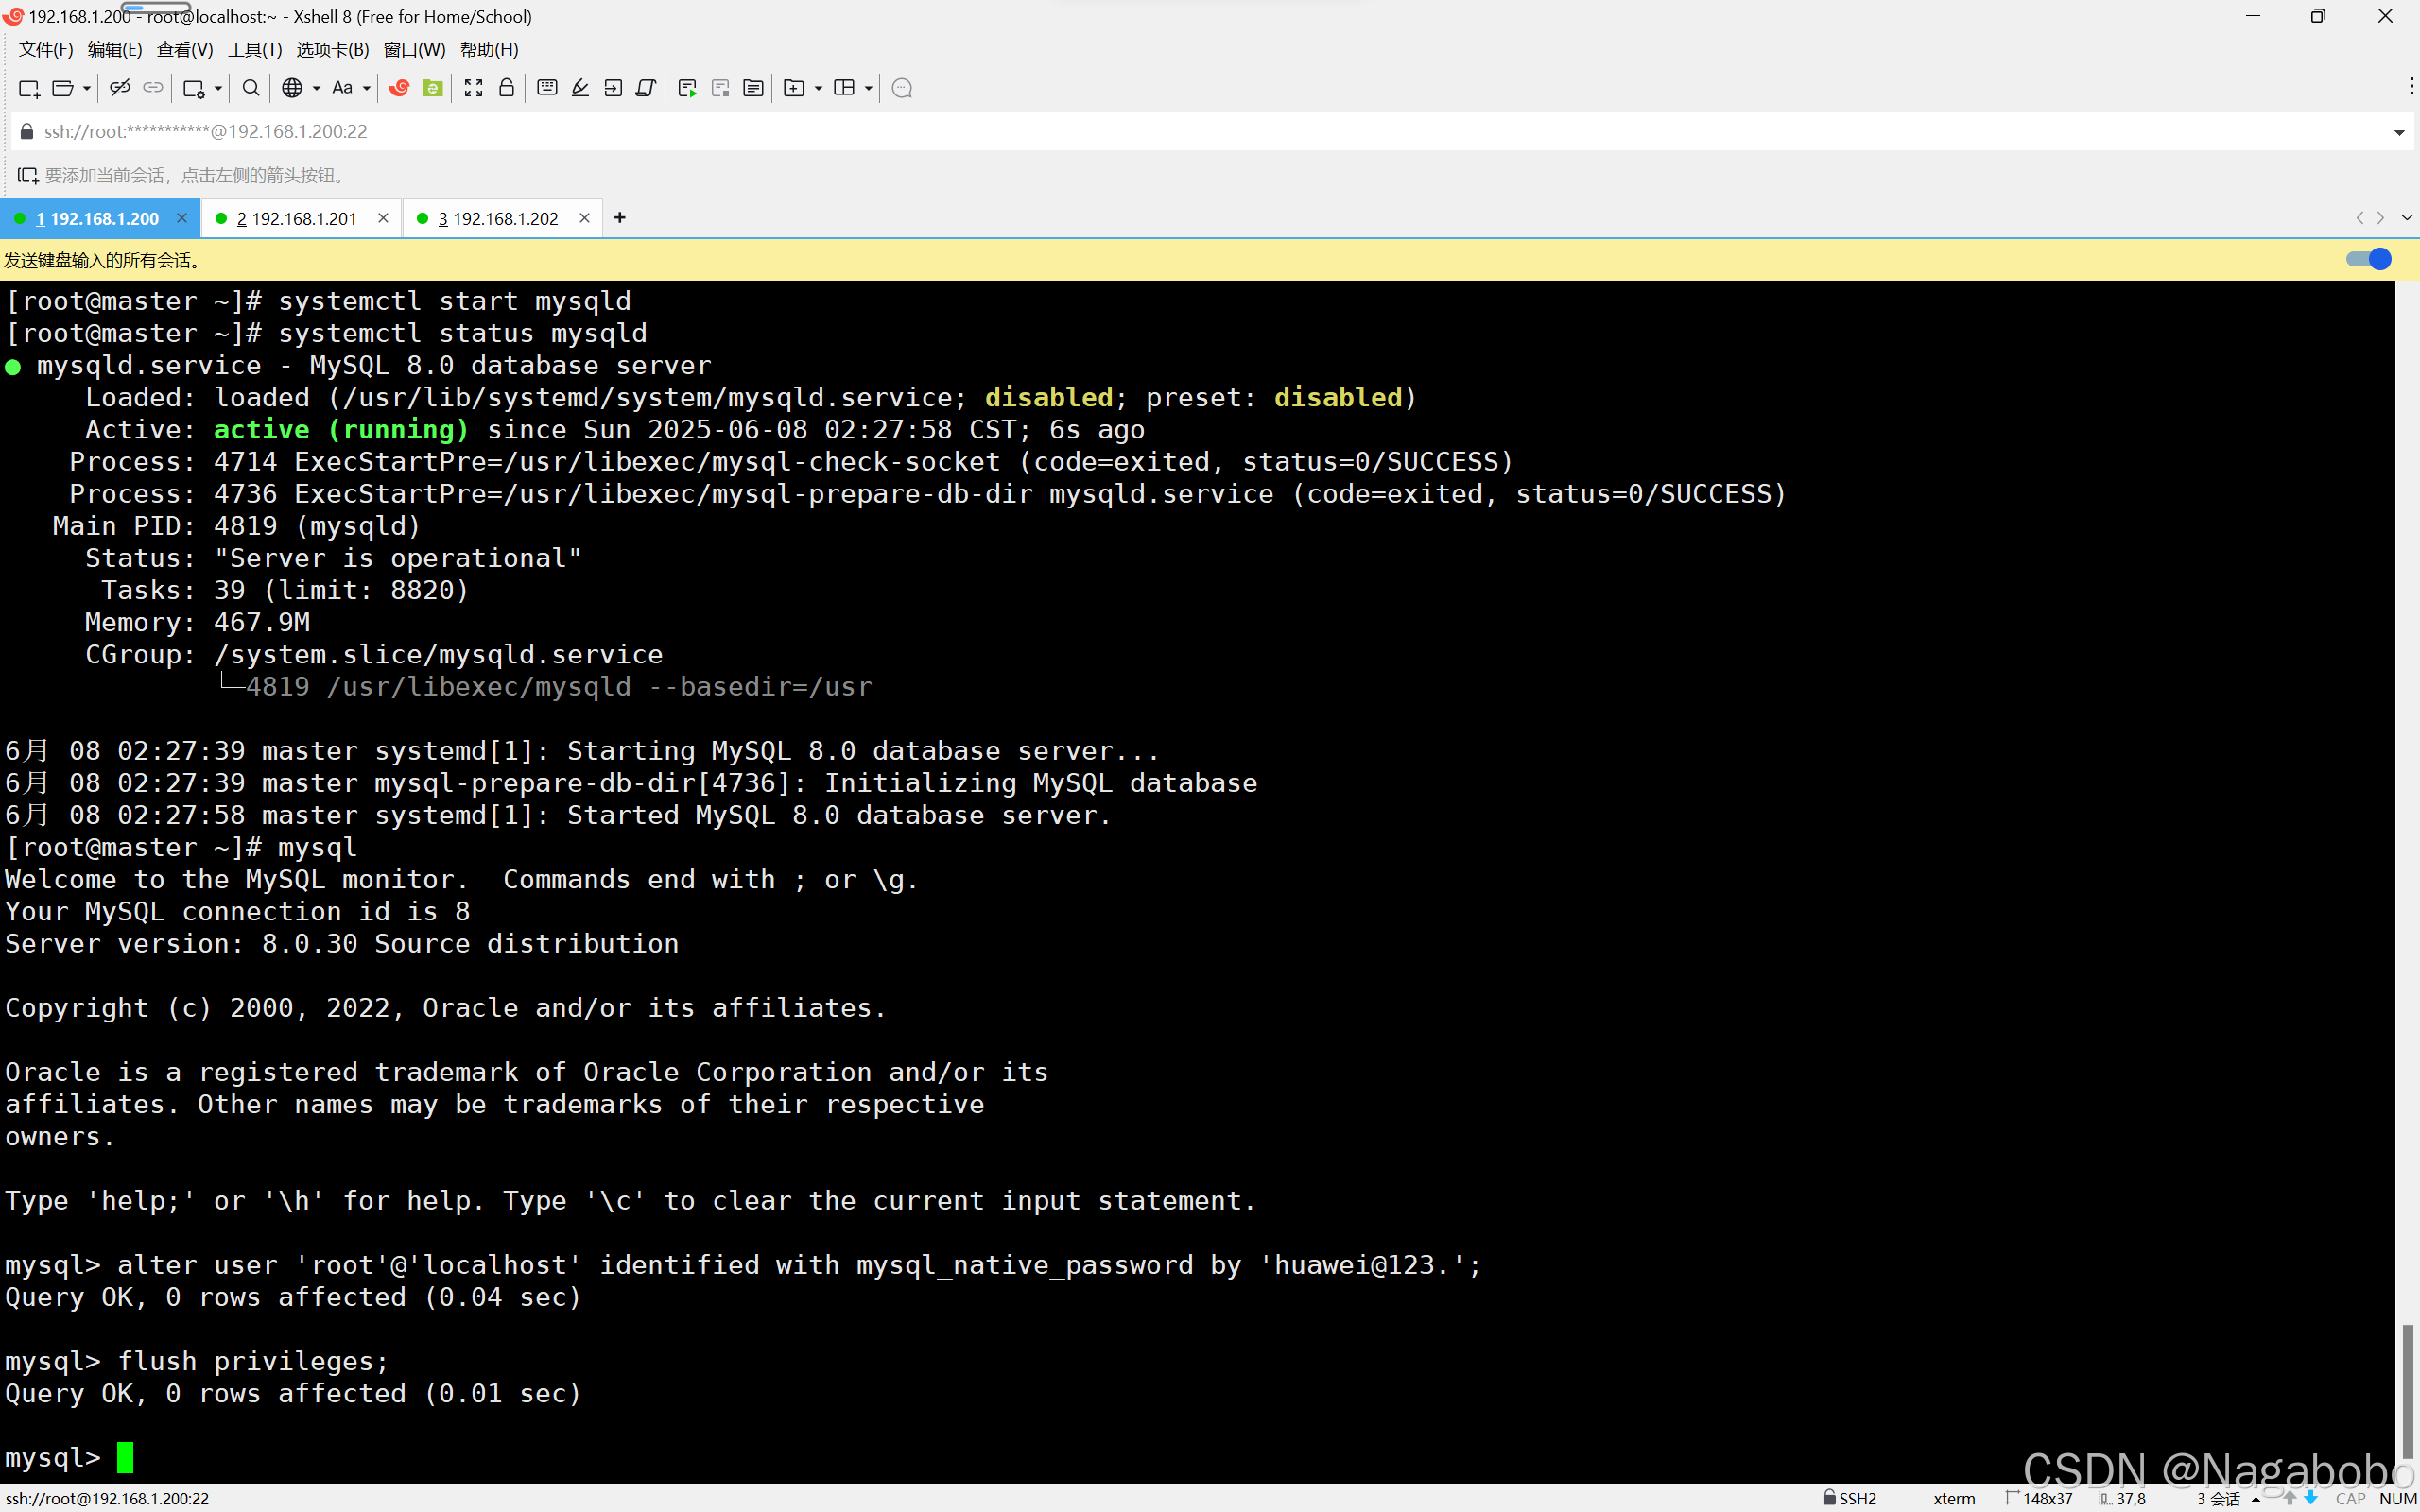Screen dimensions: 2420x1512
Task: Switch to tab 3 192.168.1.202
Action: click(x=500, y=218)
